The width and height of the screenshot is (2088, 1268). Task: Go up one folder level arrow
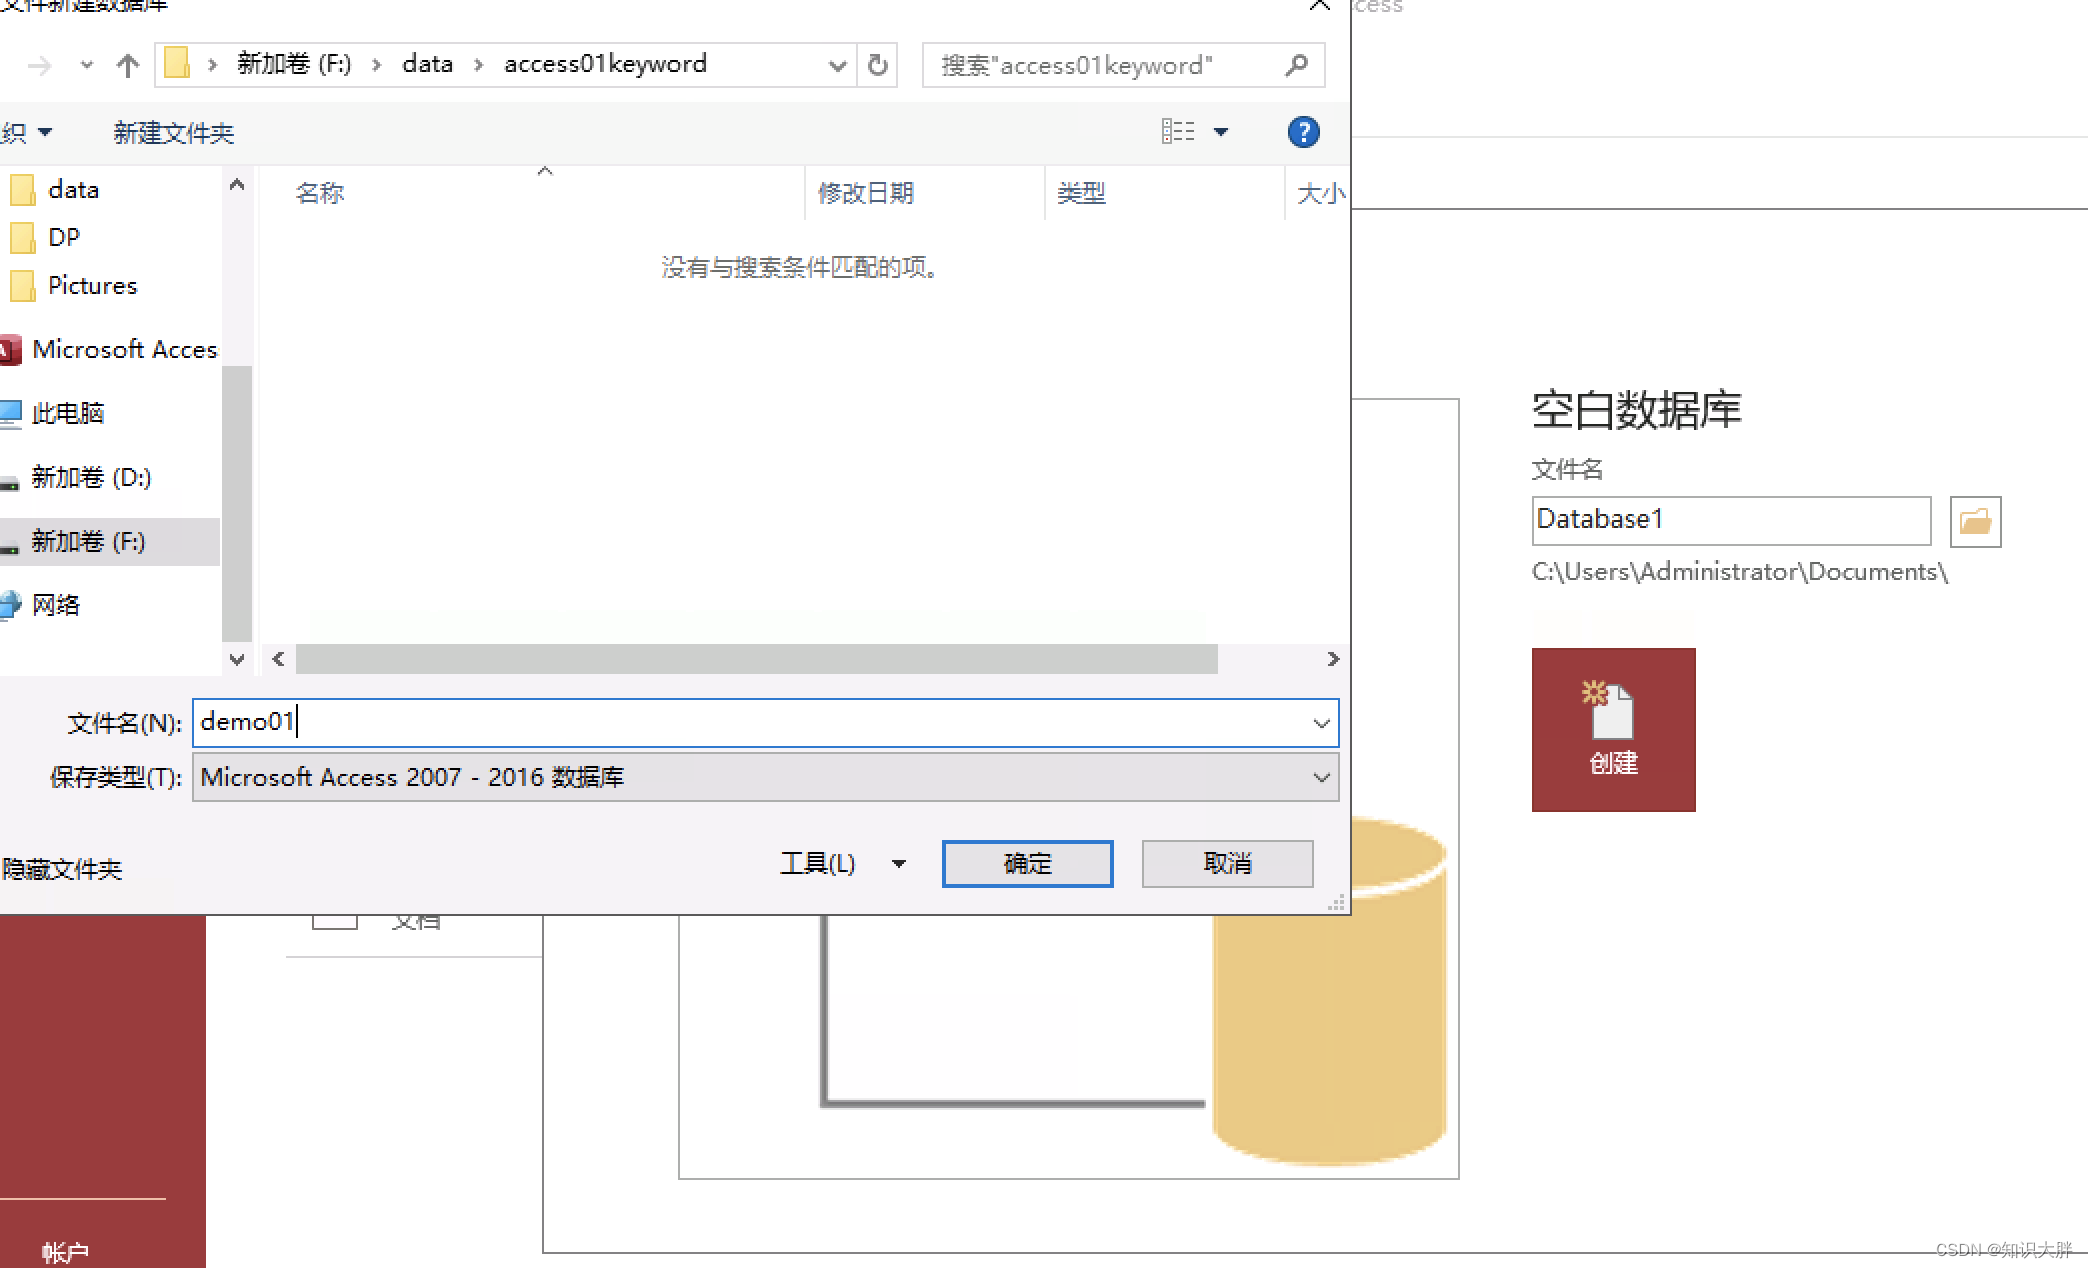point(127,65)
